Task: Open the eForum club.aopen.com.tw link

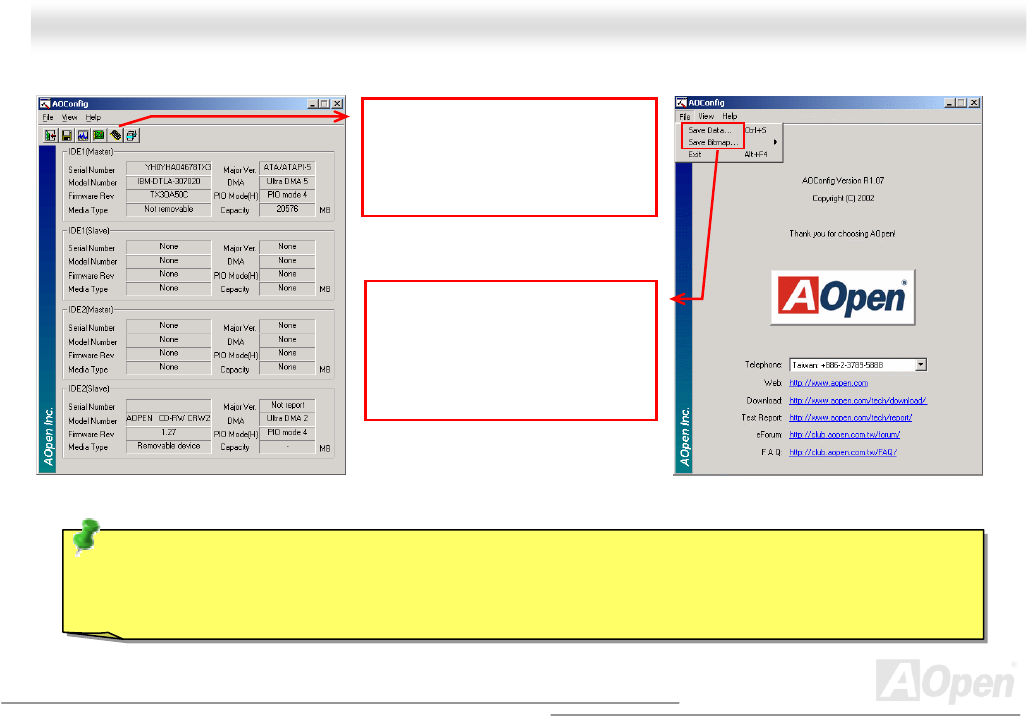Action: tap(844, 434)
